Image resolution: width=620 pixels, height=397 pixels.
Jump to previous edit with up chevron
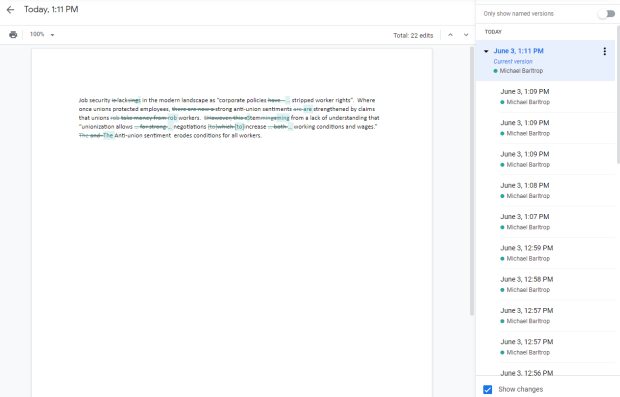[450, 35]
